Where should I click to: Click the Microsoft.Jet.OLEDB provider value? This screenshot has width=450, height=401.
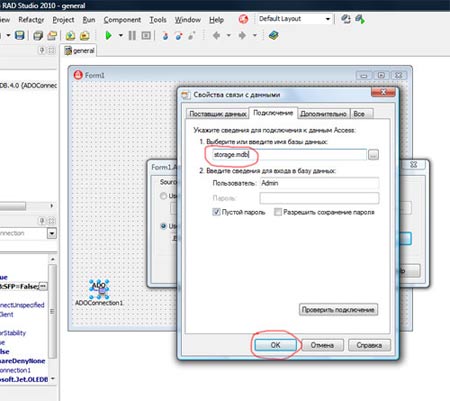tap(24, 379)
